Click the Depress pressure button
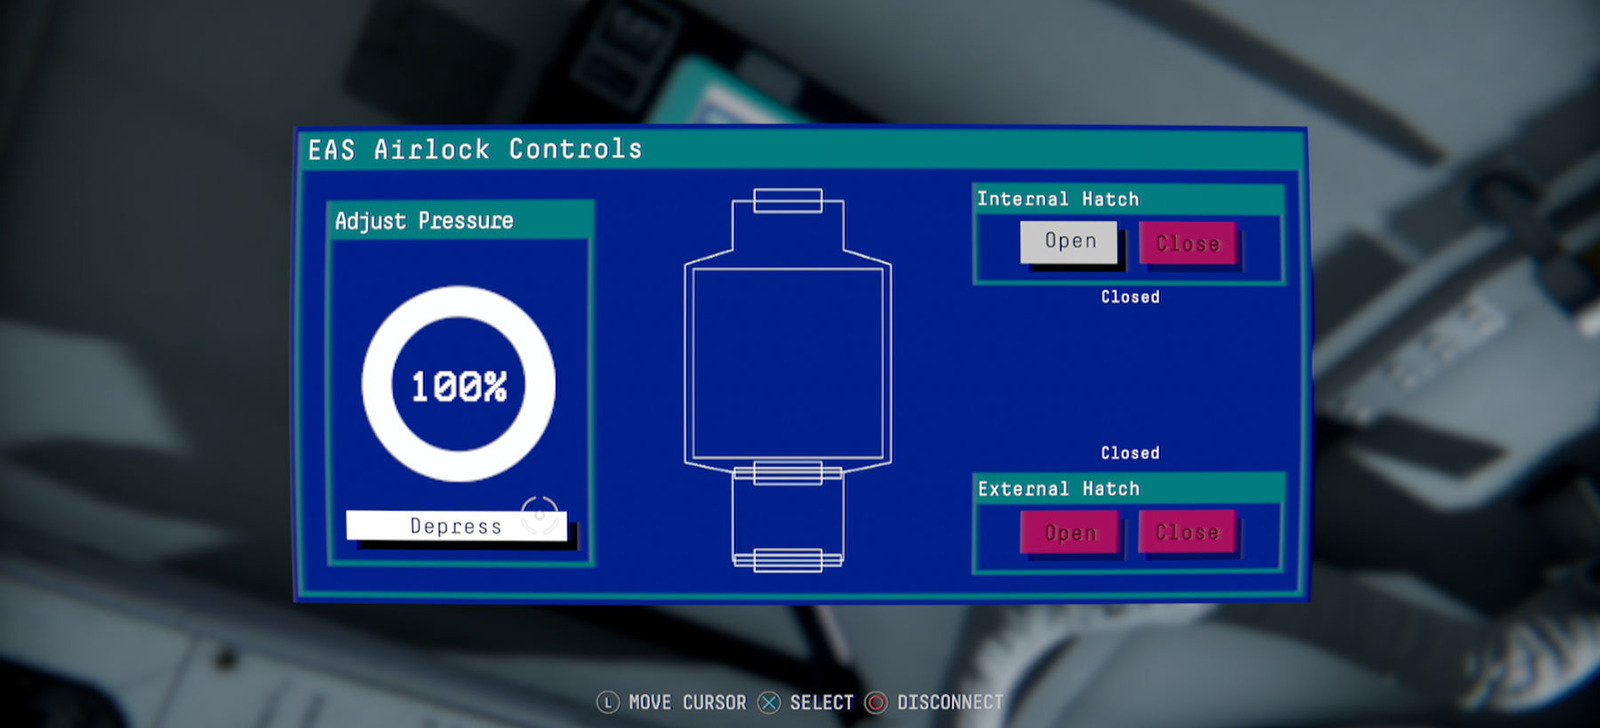The height and width of the screenshot is (728, 1600). coord(456,526)
